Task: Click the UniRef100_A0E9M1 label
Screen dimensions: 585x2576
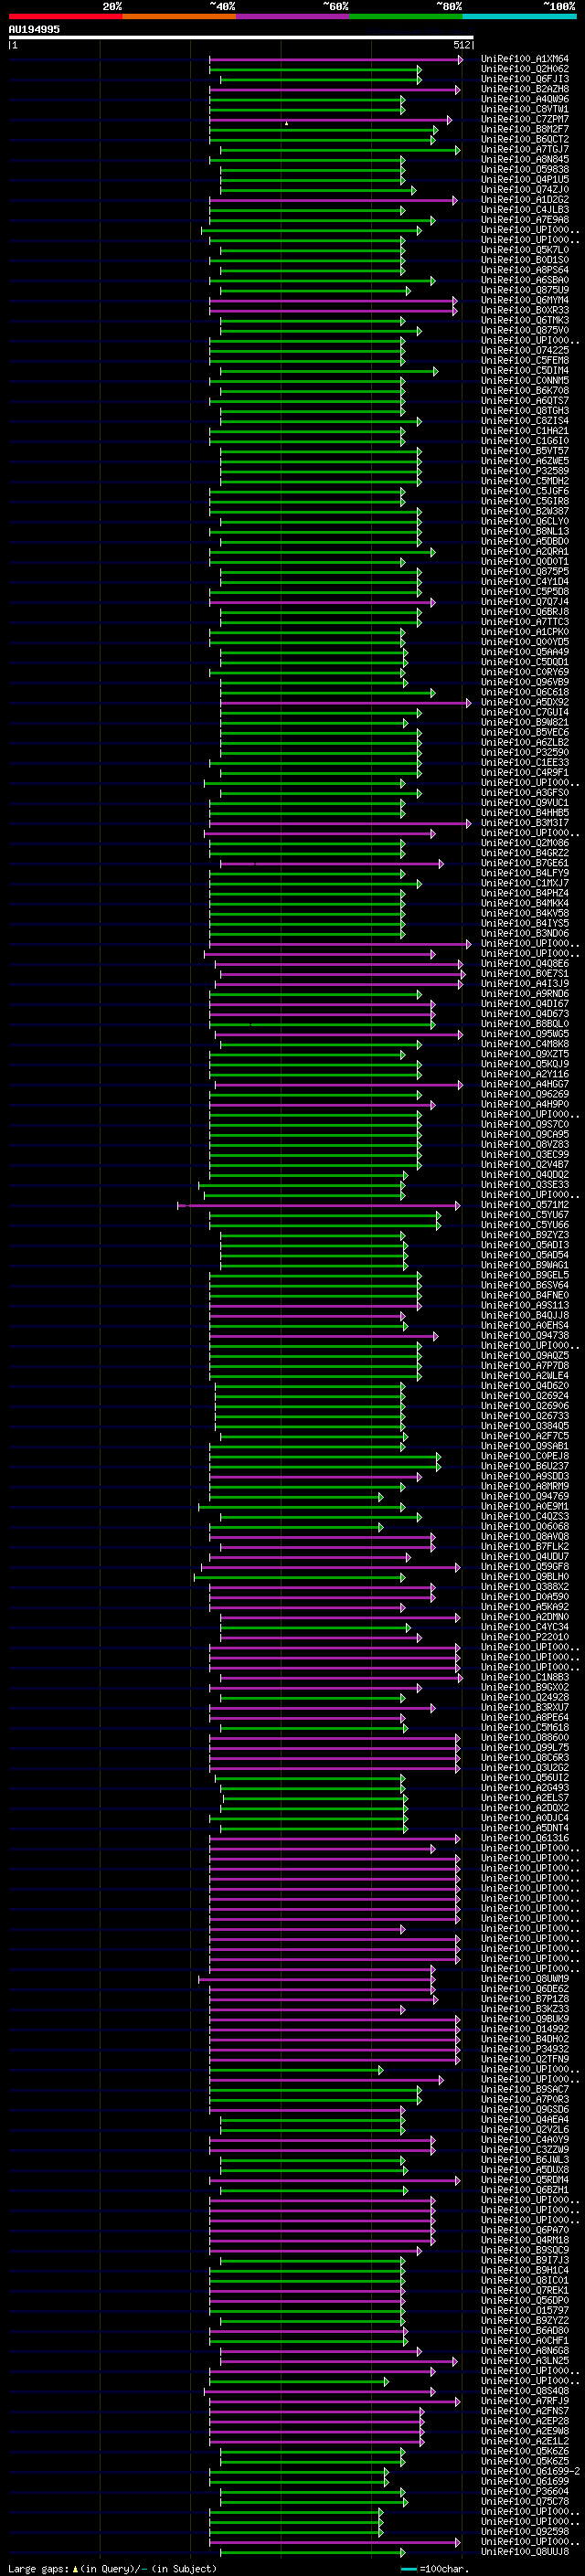Action: point(525,1506)
